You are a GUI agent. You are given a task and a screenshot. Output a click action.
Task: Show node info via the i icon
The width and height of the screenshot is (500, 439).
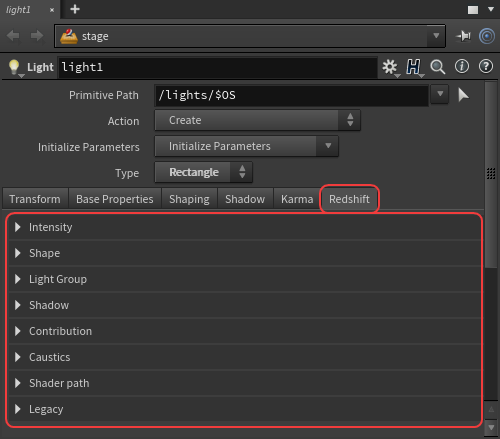tap(462, 66)
